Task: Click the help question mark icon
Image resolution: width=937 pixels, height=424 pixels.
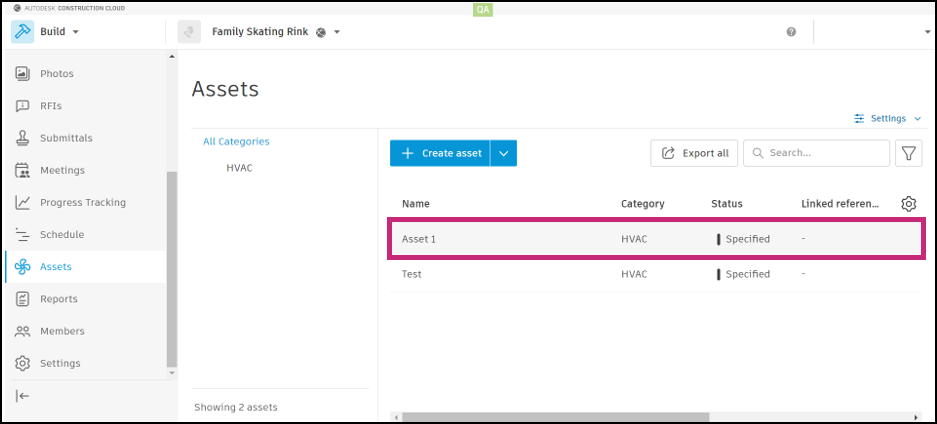Action: click(x=791, y=32)
